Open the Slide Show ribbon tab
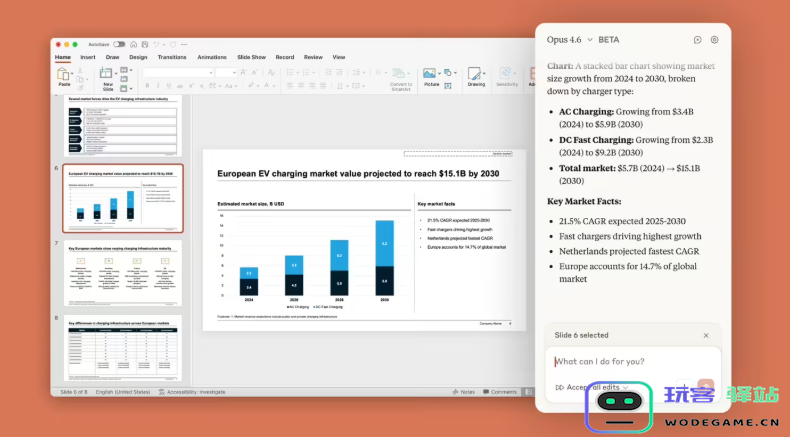Viewport: 790px width, 437px height. pyautogui.click(x=250, y=57)
